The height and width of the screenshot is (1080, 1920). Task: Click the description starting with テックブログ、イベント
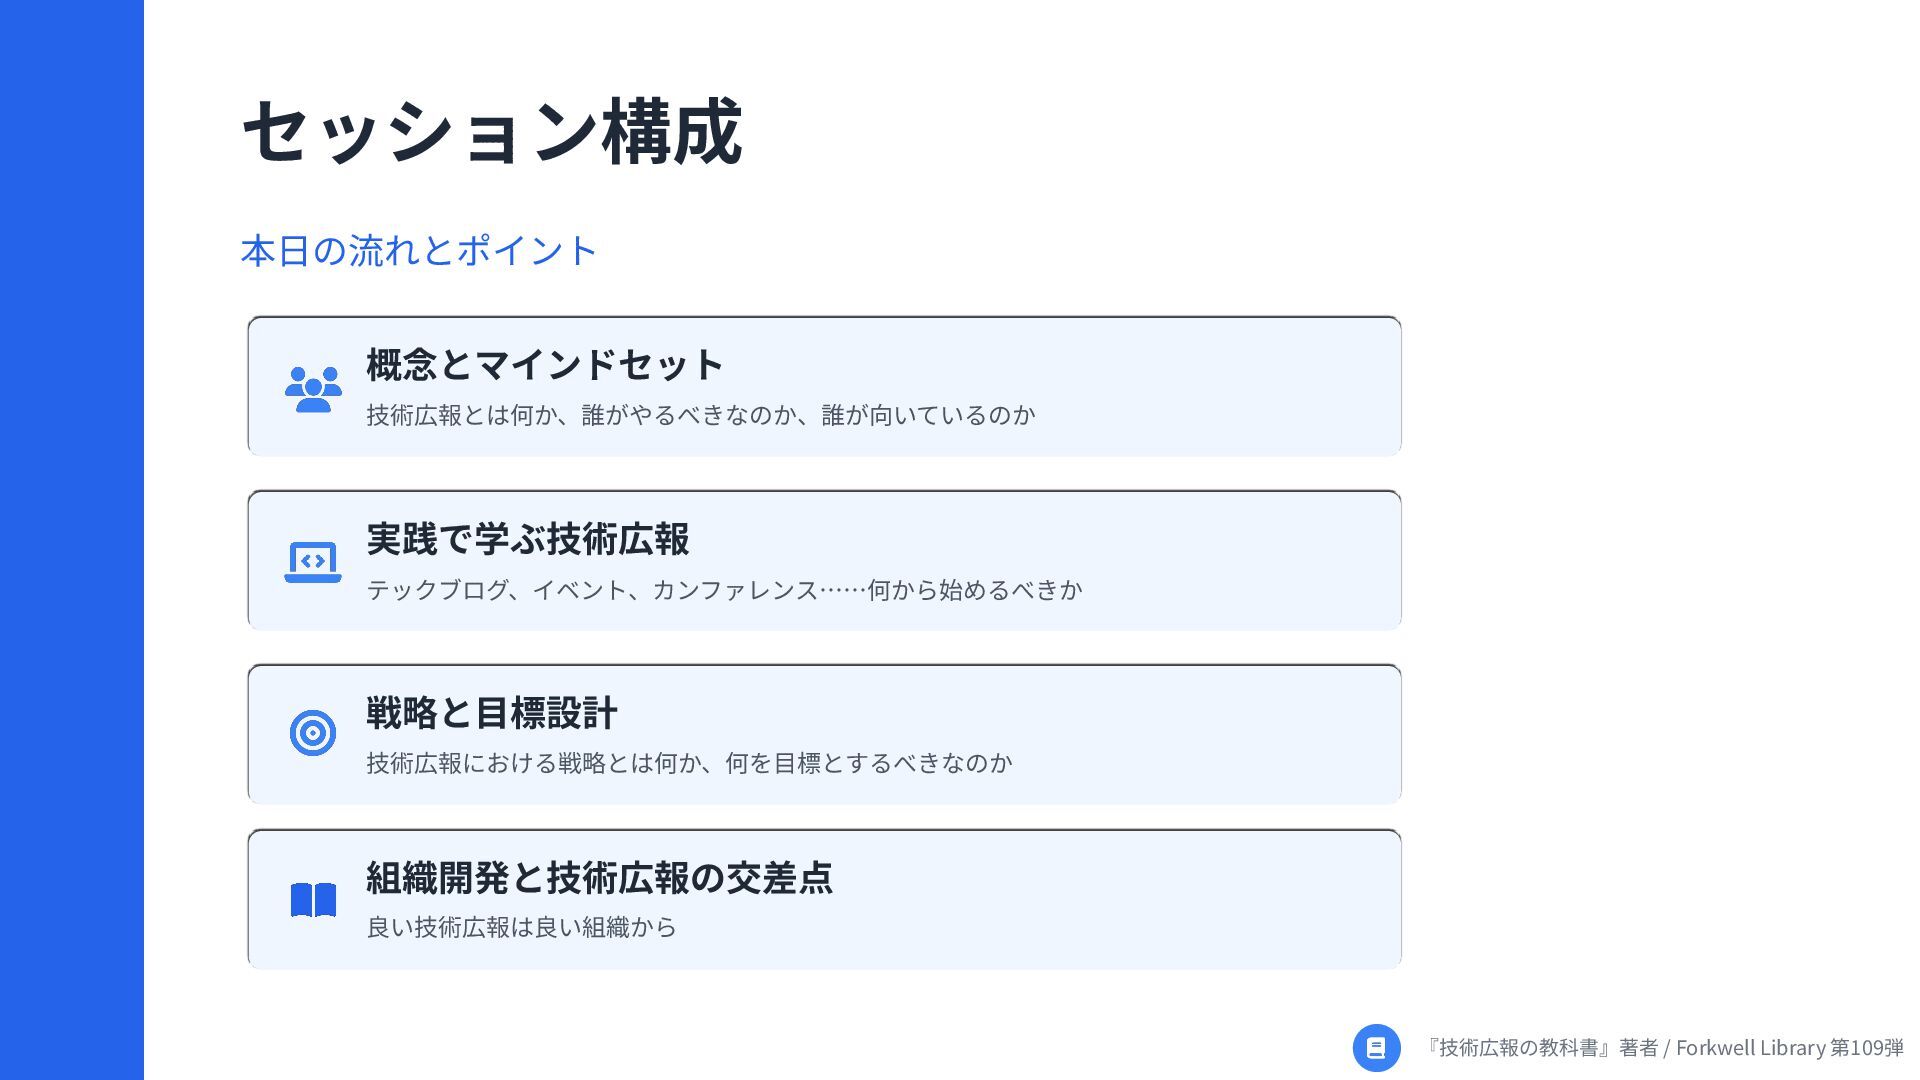pyautogui.click(x=724, y=590)
